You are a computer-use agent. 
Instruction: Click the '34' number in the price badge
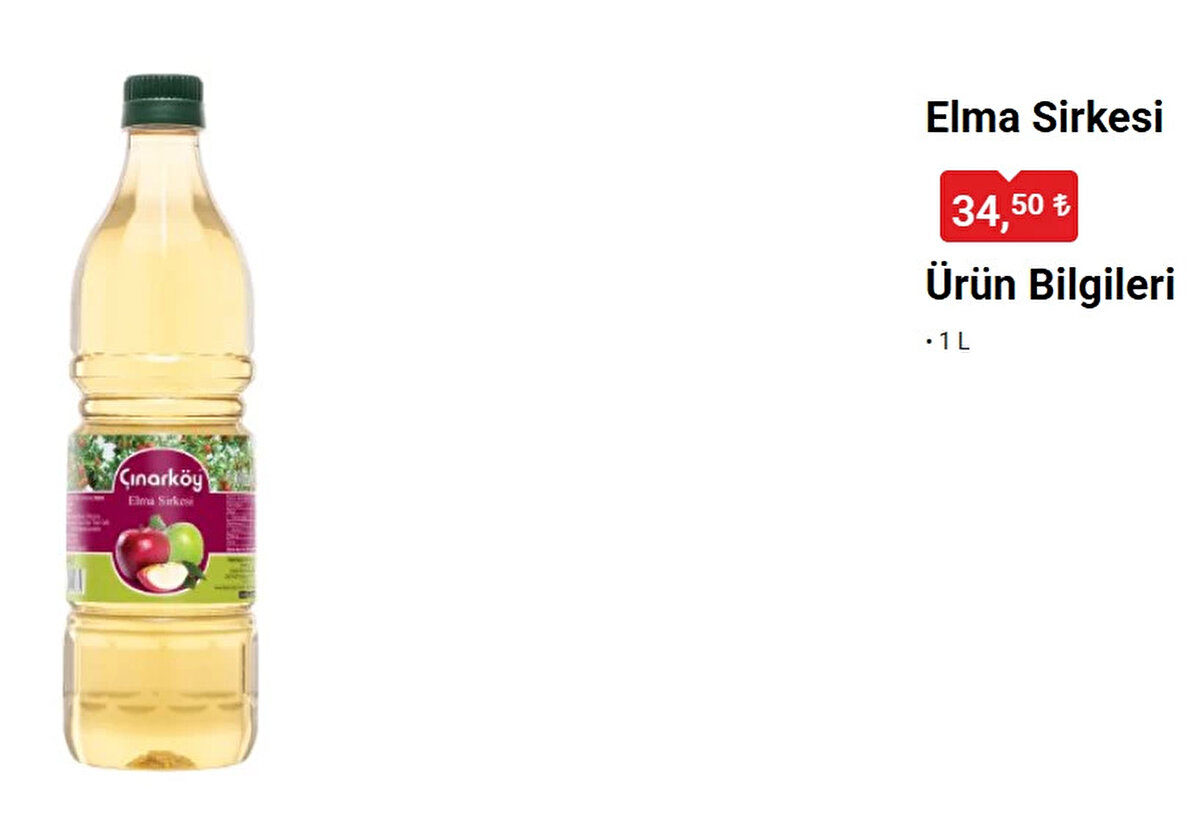(975, 211)
